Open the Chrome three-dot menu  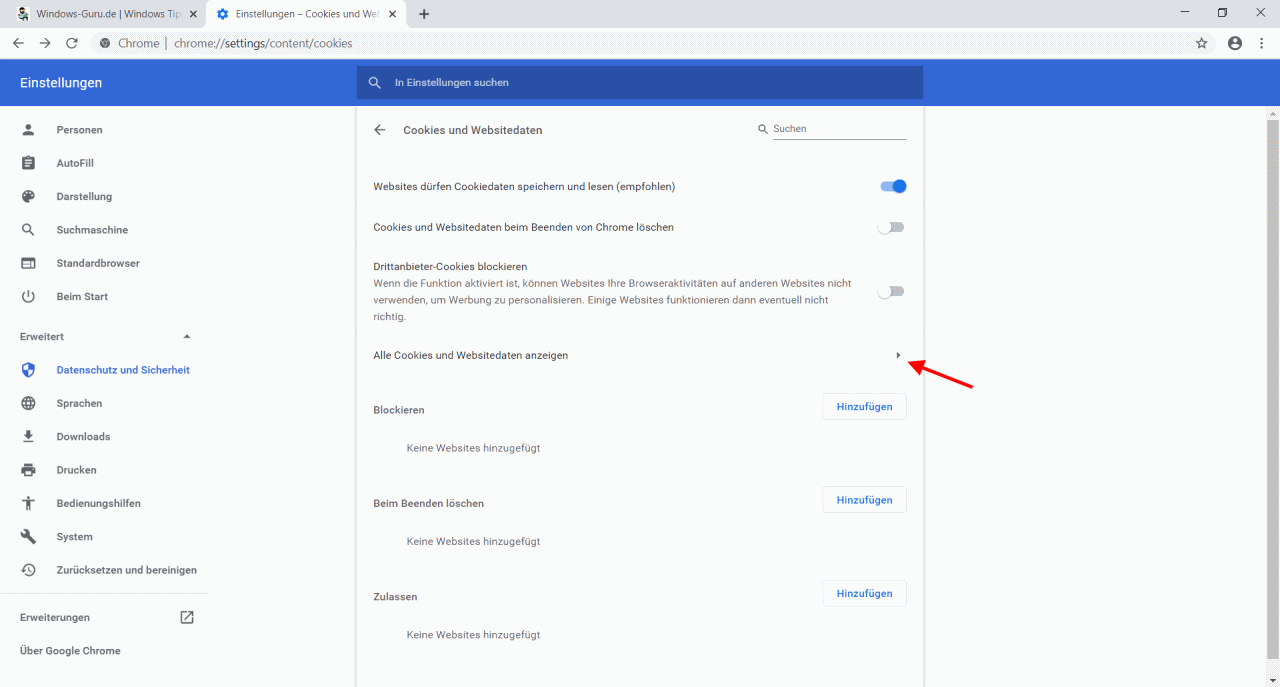[x=1263, y=43]
